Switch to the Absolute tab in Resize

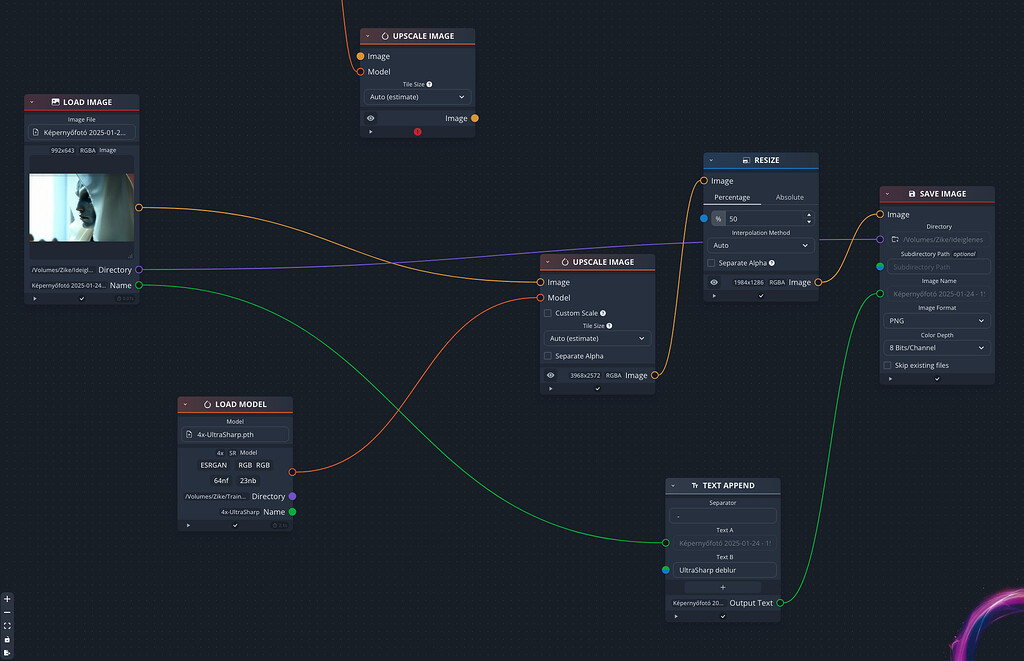[790, 197]
